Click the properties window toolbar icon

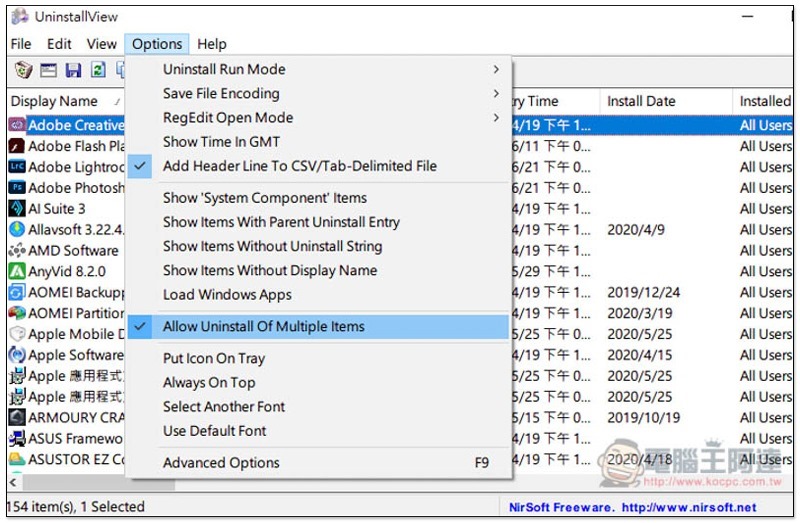point(48,70)
